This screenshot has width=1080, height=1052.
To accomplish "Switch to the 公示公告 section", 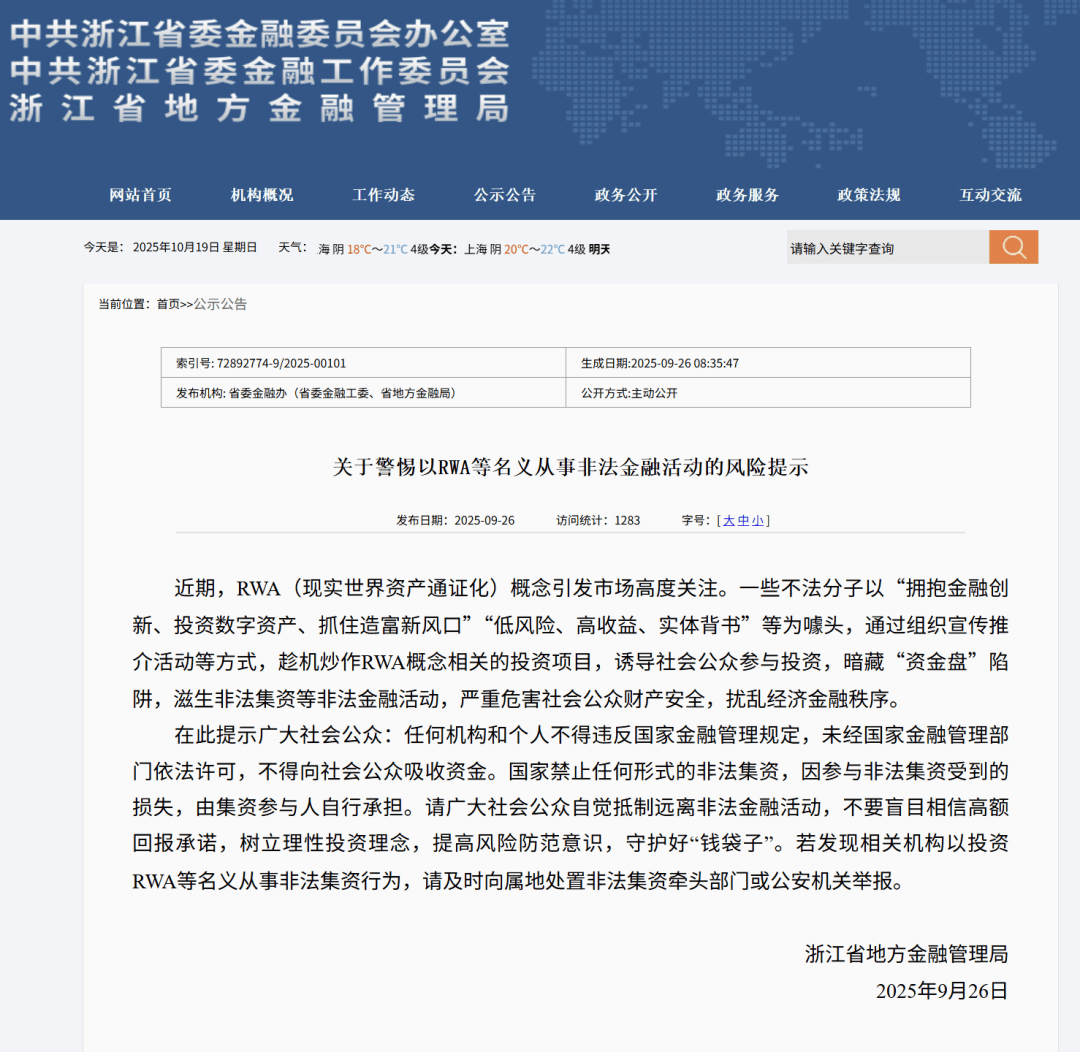I will click(x=504, y=195).
